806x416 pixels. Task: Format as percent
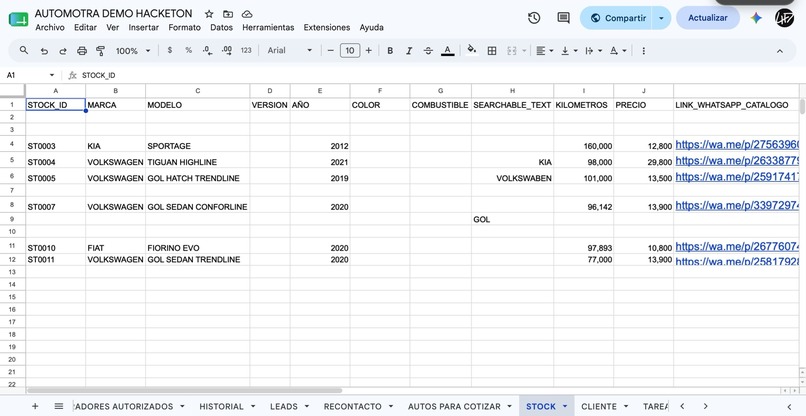[189, 50]
